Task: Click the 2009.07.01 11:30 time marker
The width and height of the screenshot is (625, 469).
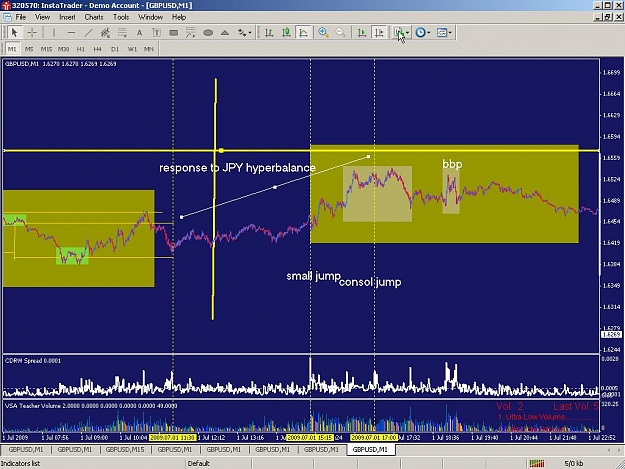Action: [172, 438]
